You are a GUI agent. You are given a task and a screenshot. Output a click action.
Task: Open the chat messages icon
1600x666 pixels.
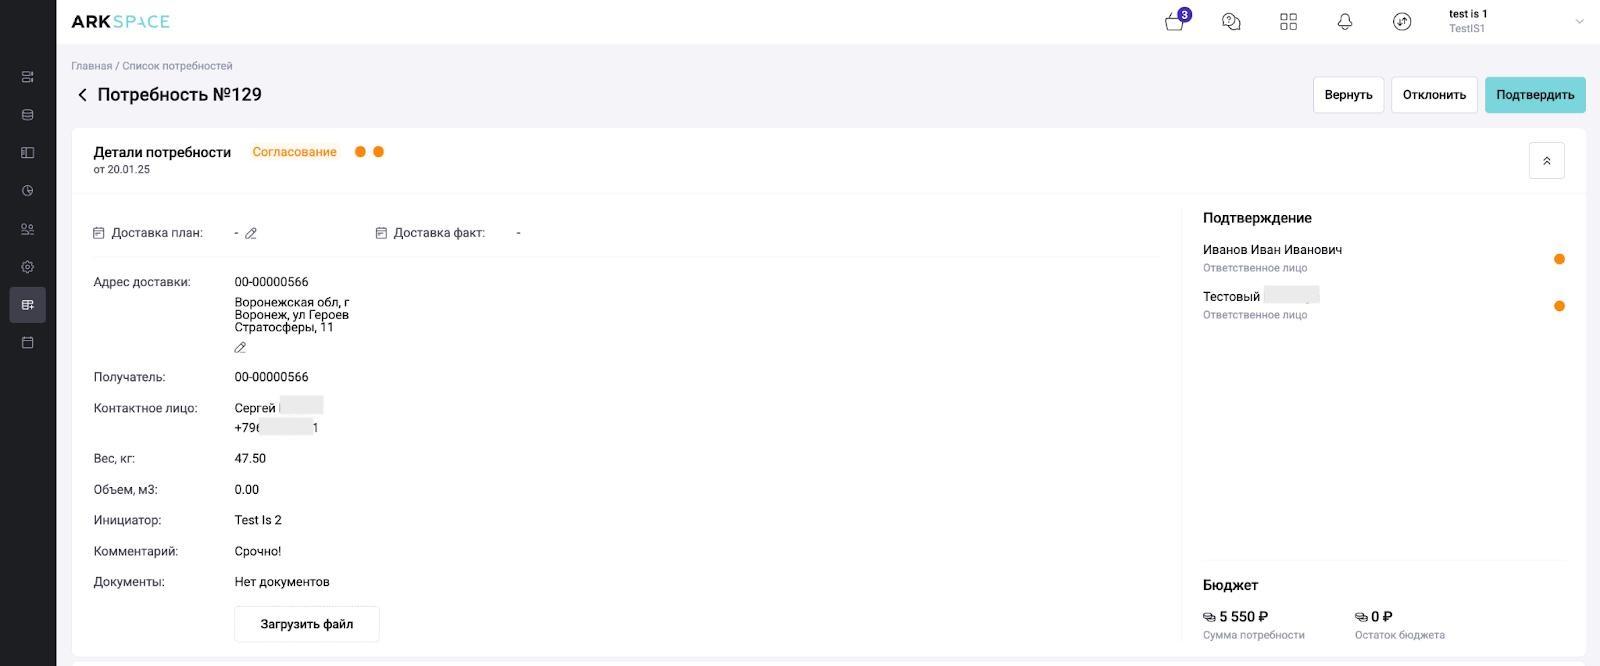click(1231, 21)
